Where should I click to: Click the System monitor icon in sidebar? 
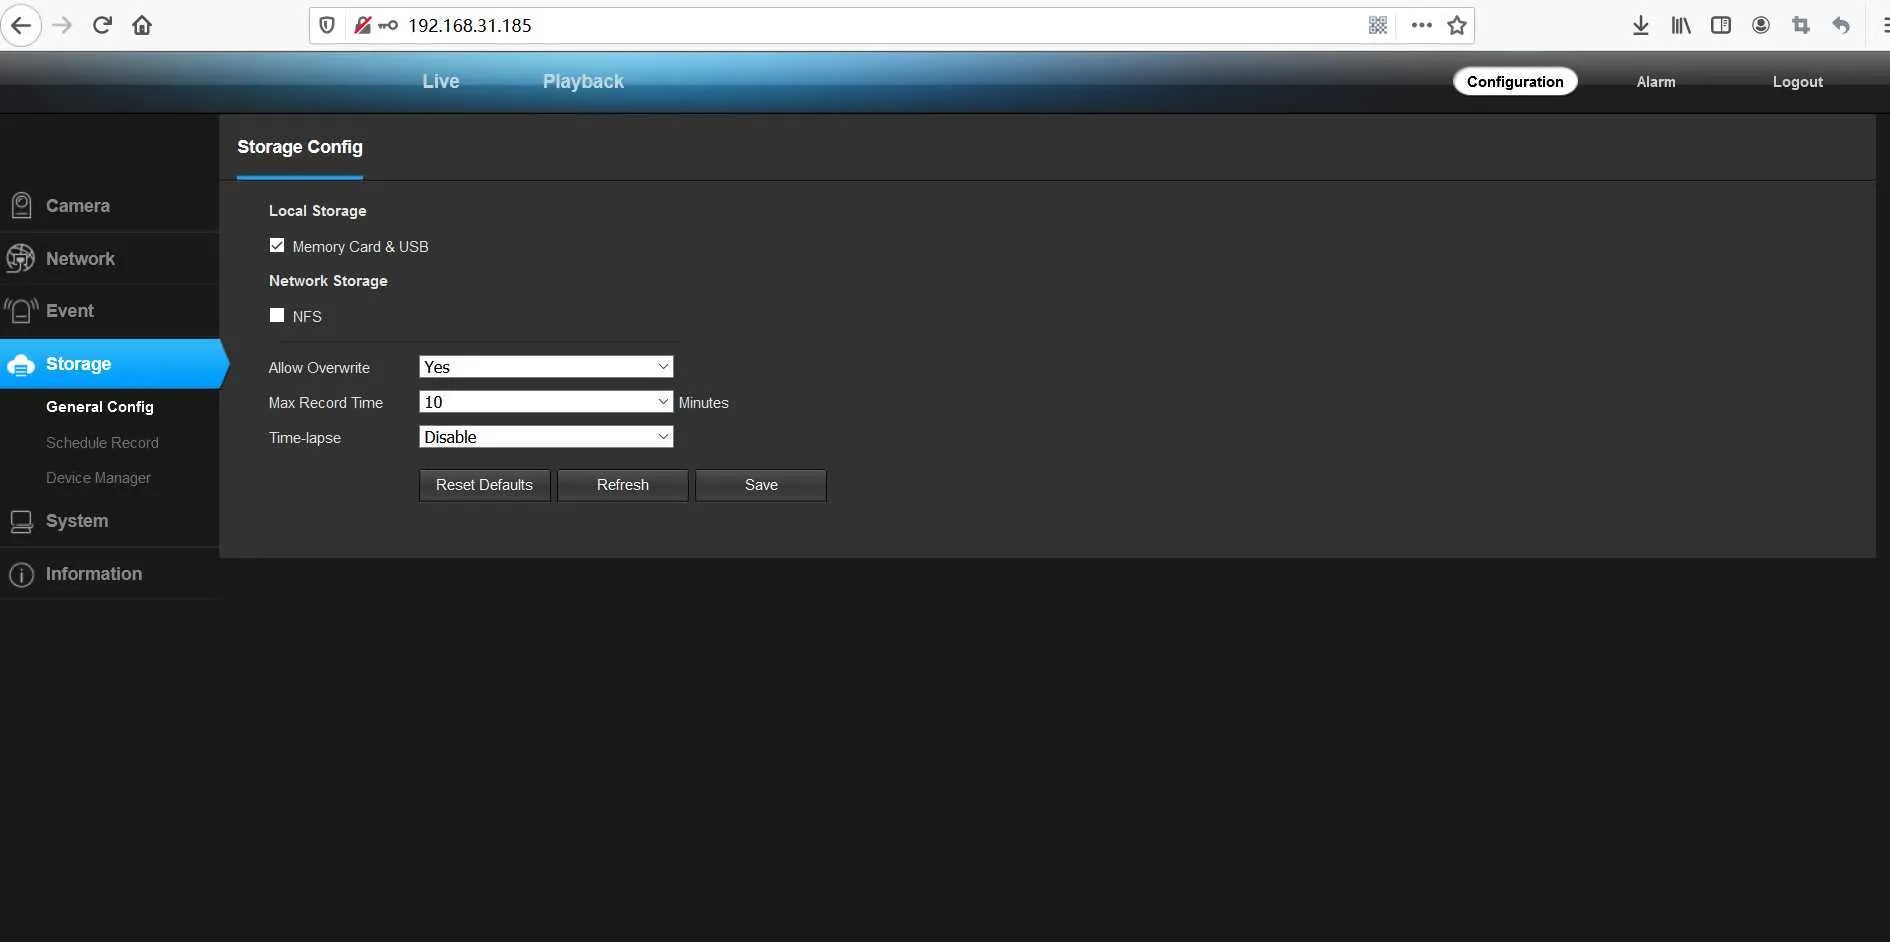(x=21, y=522)
